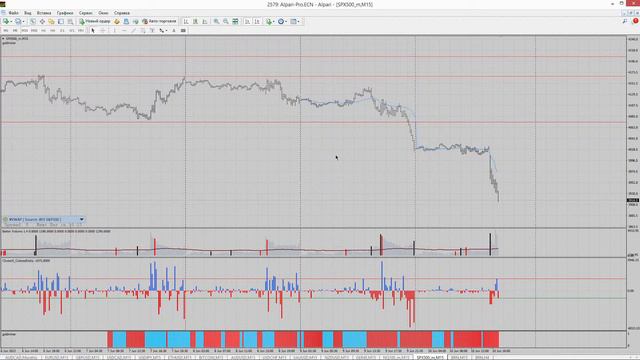
Task: Switch to the BTCUSD,M15 chart tab
Action: 211,357
